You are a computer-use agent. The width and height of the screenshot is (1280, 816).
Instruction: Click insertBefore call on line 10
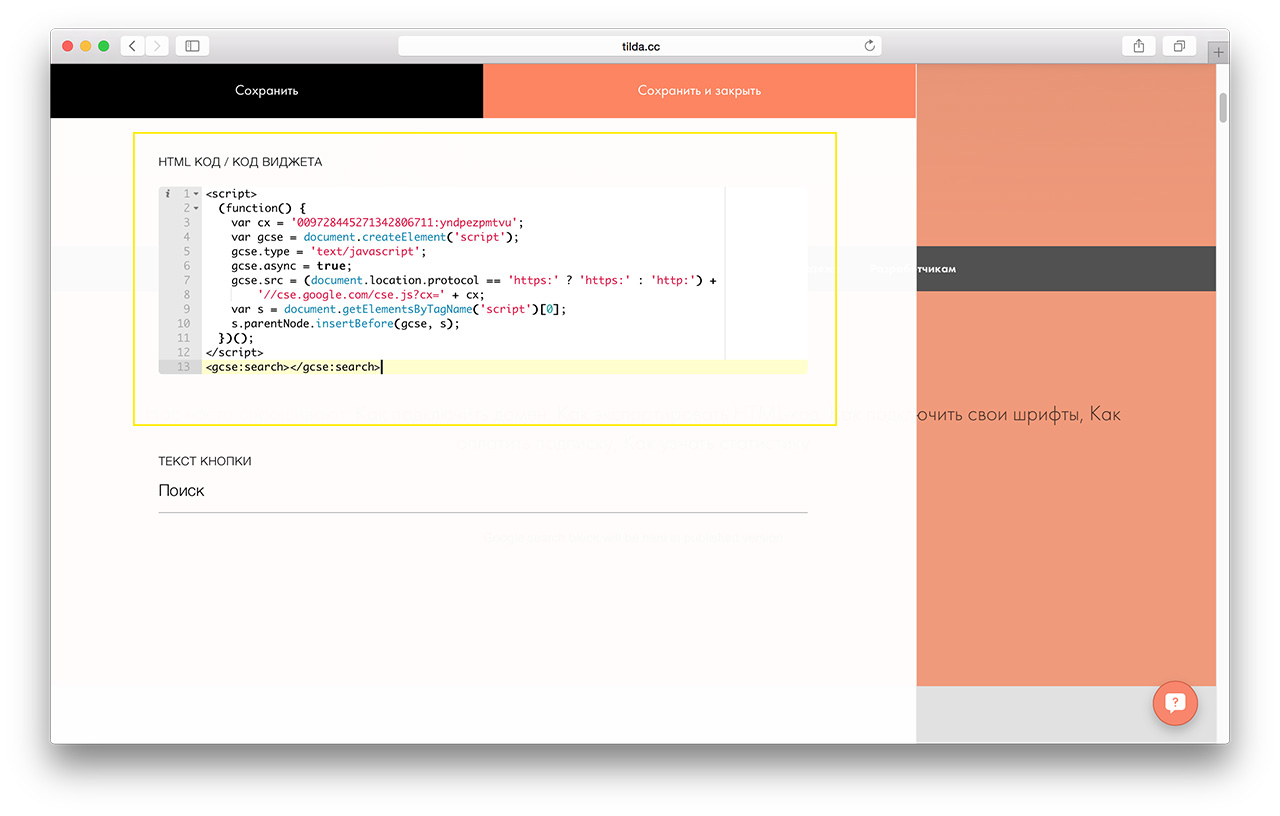[355, 324]
